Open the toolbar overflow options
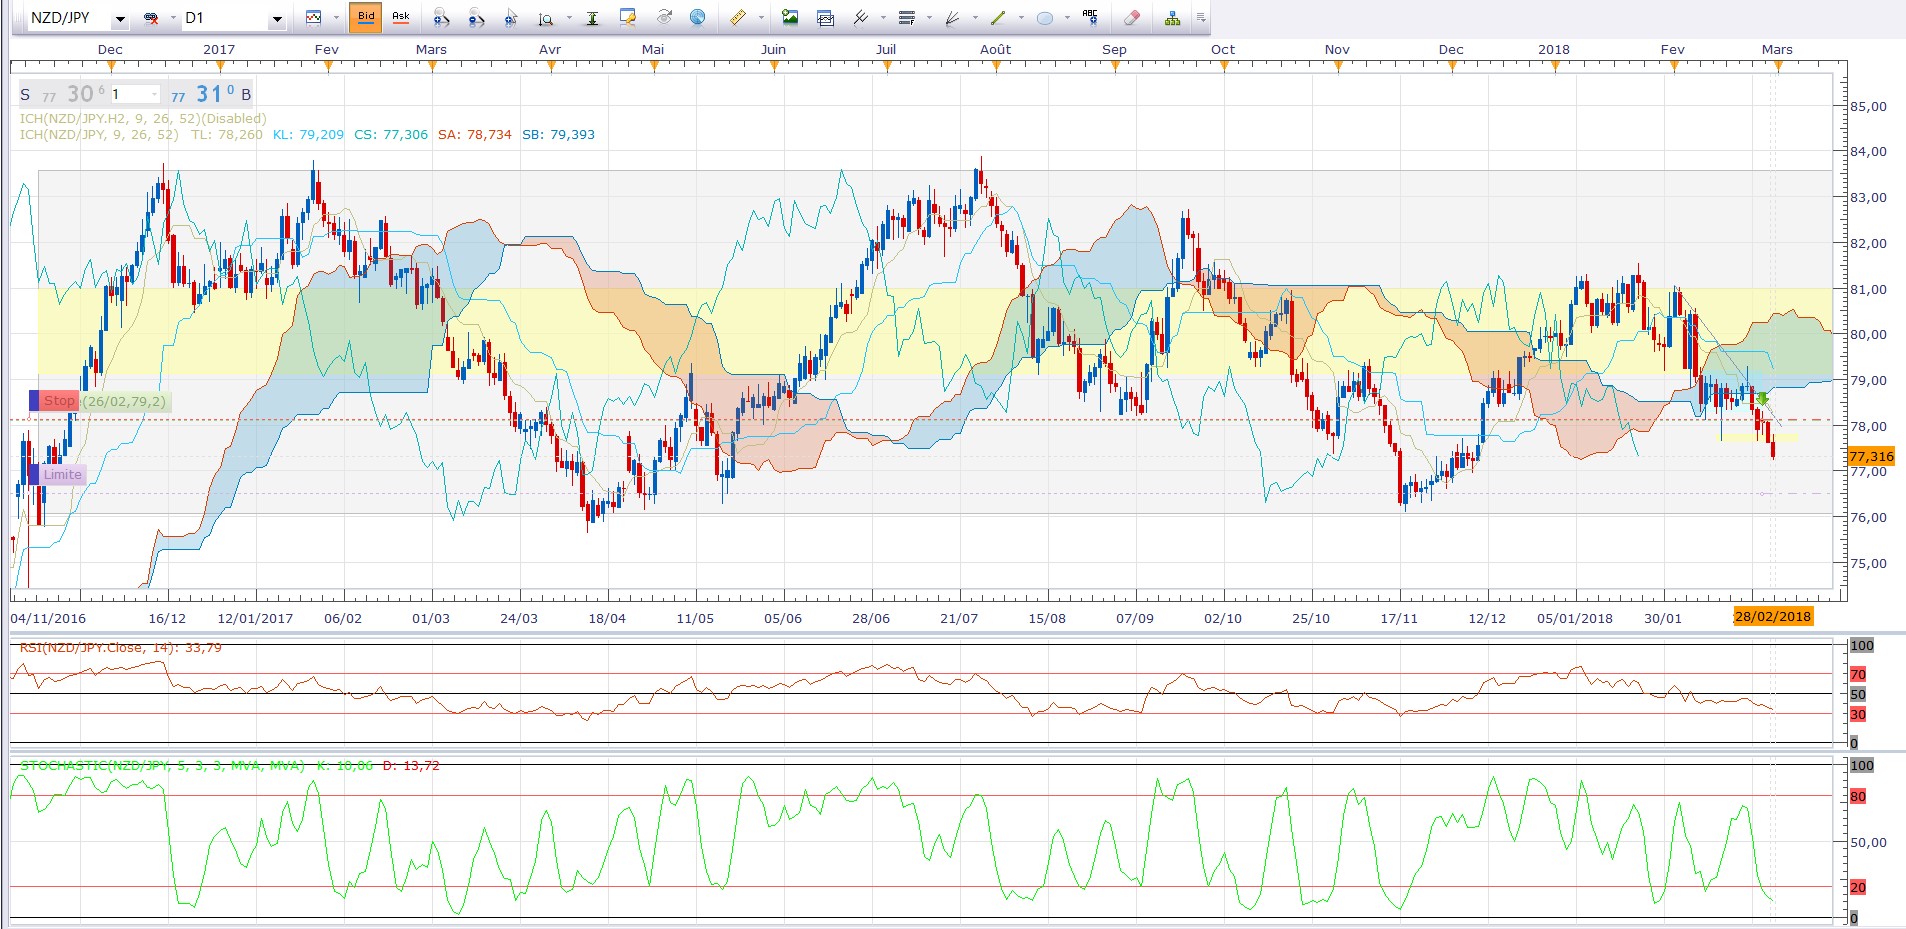Screen dimensions: 1906x929 [x=1201, y=18]
